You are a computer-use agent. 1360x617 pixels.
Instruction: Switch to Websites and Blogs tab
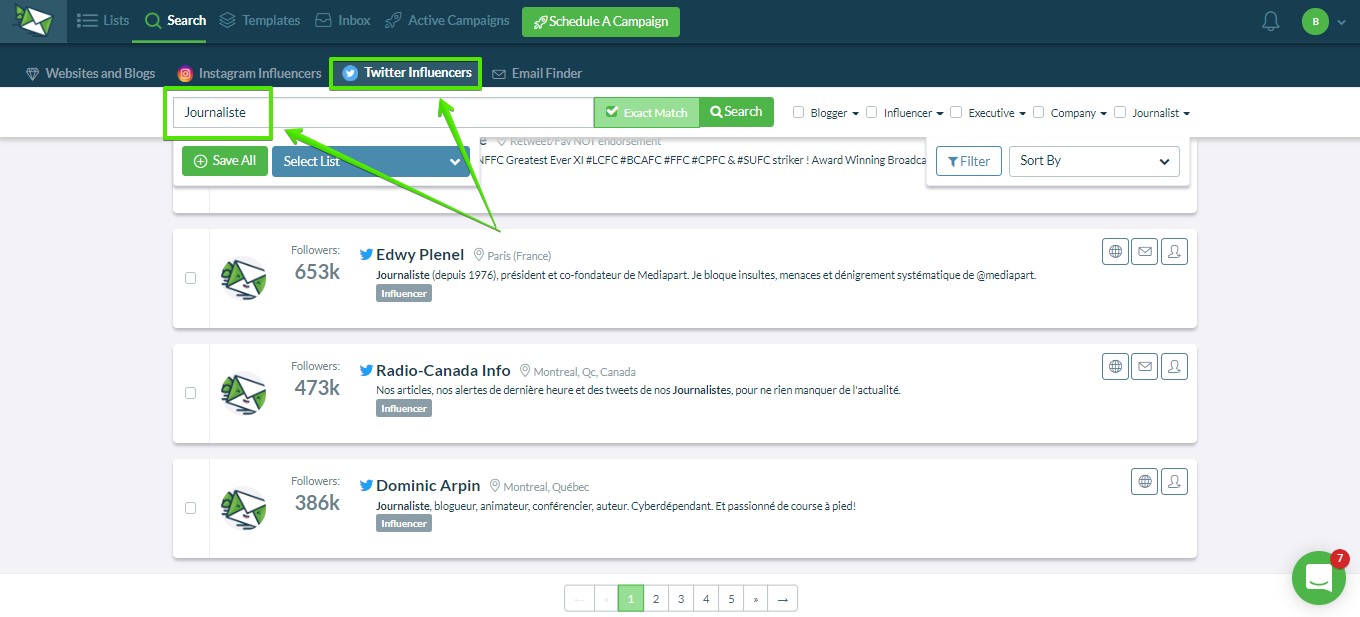[90, 73]
